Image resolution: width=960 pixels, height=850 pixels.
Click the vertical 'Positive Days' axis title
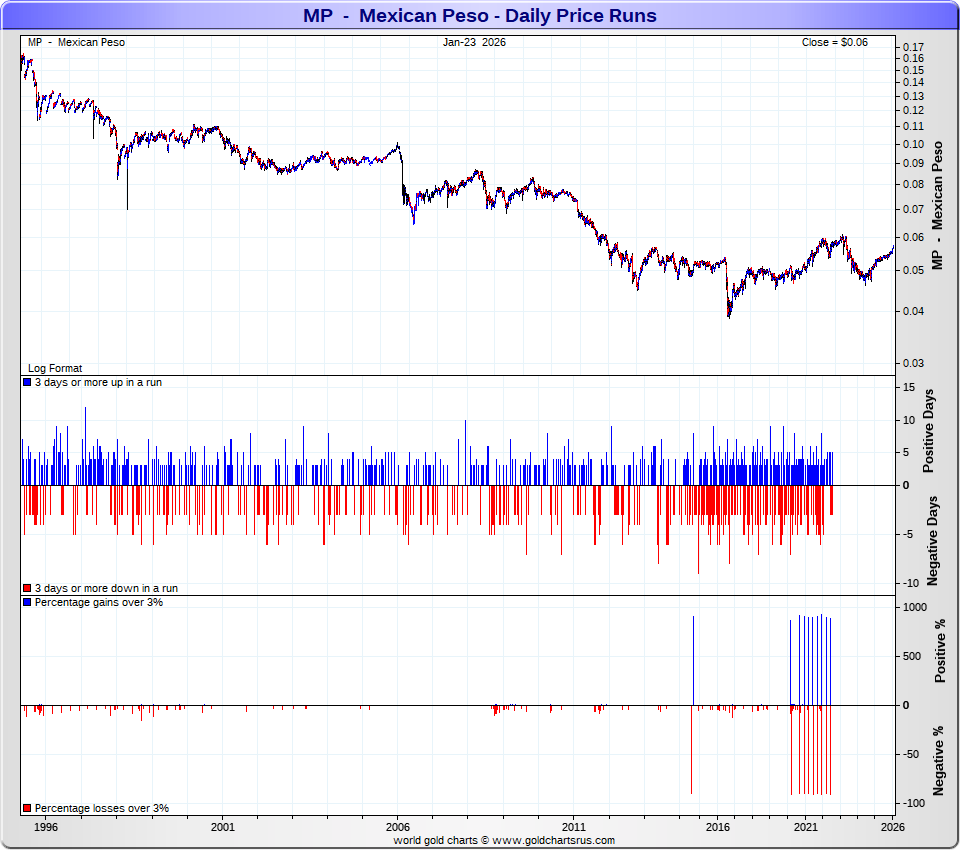(x=929, y=431)
